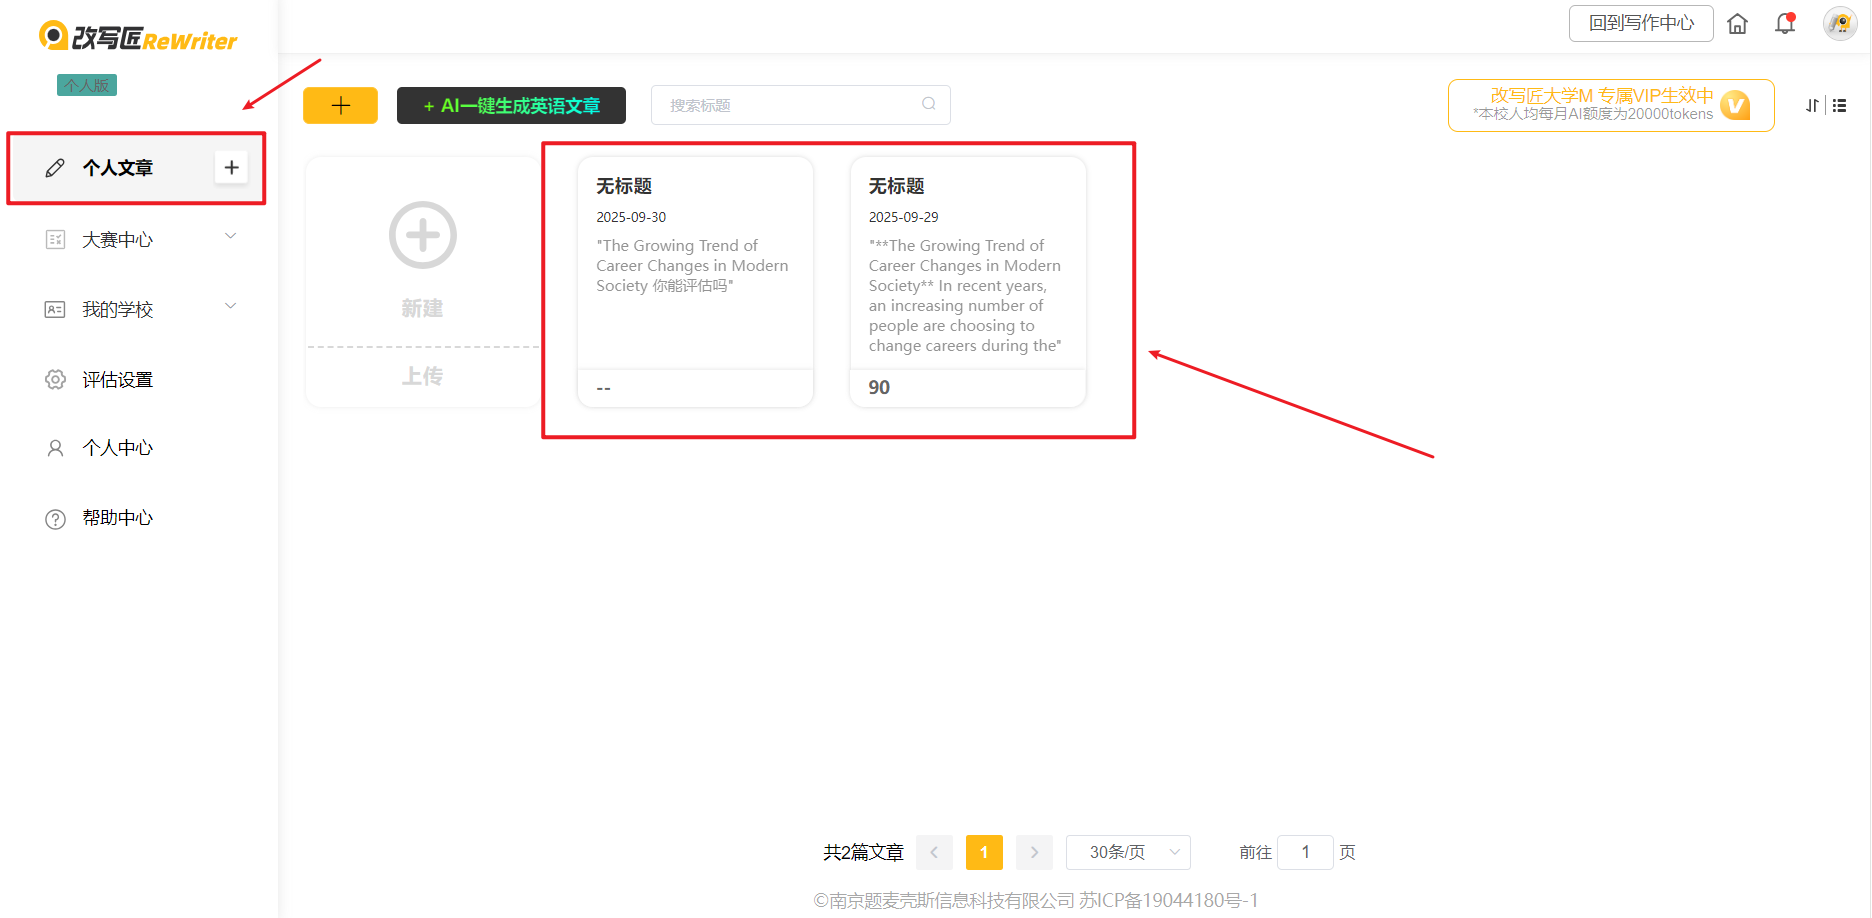Click the plus icon beside 个人文章

pyautogui.click(x=231, y=168)
